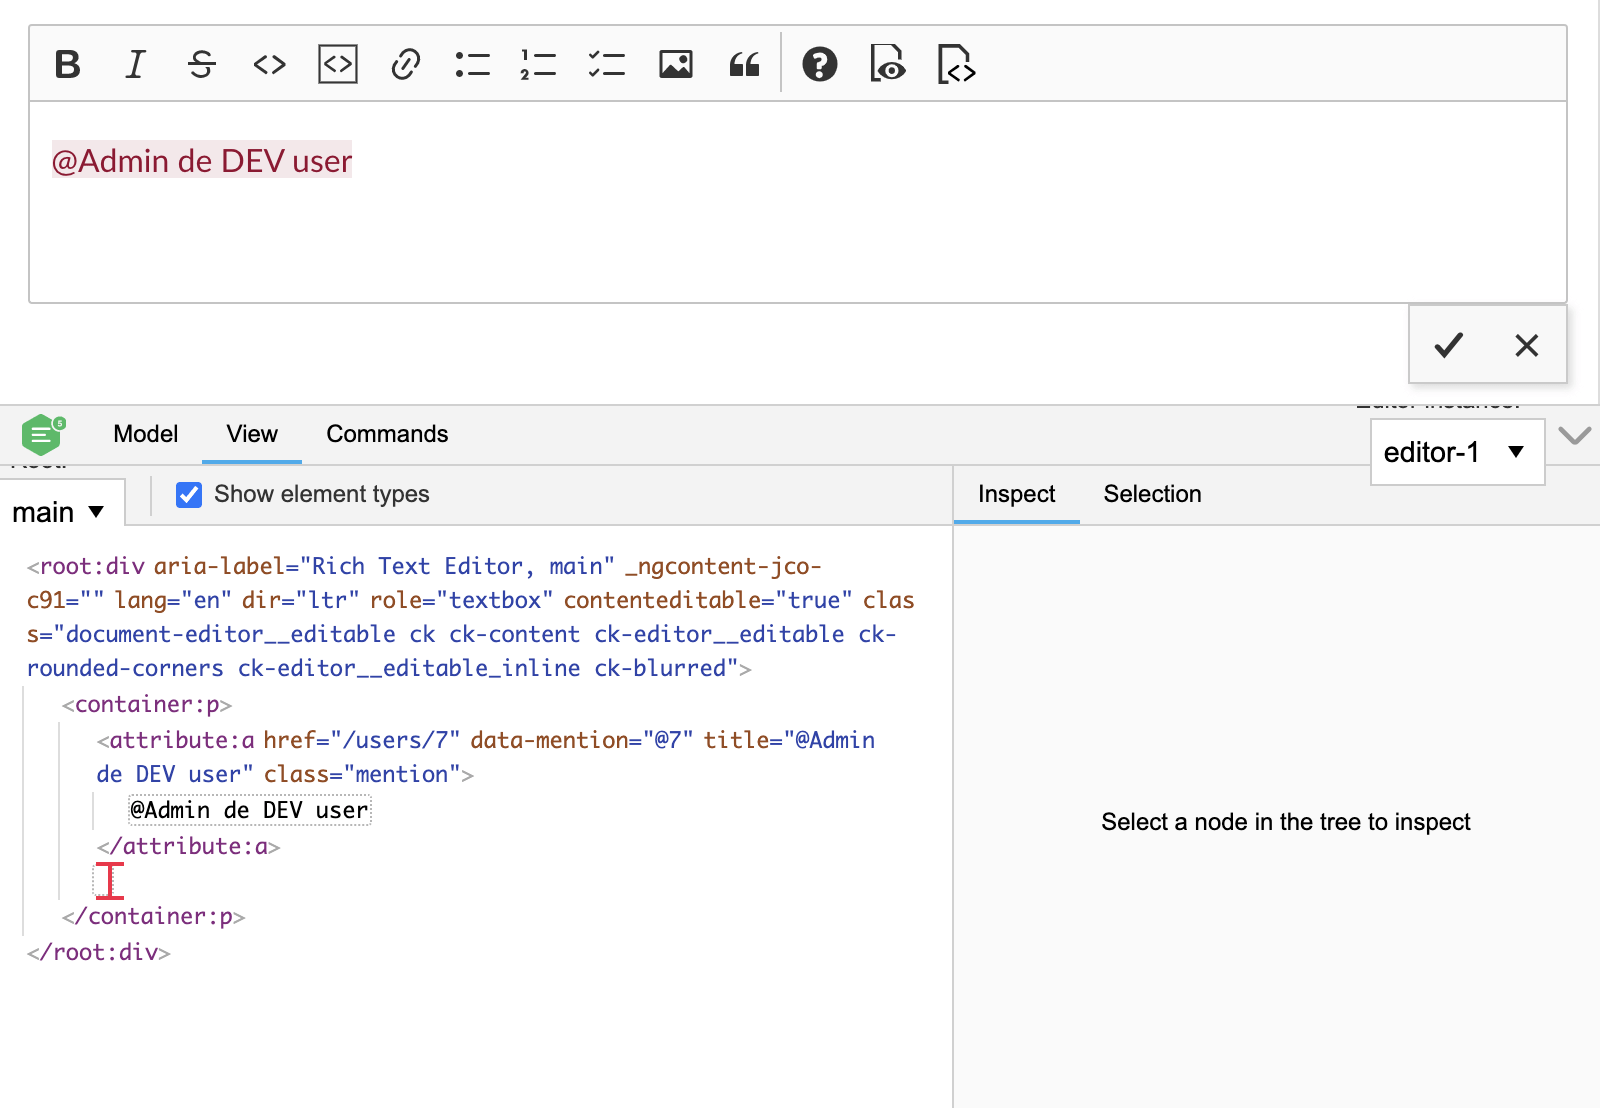
Task: Insert a block quote
Action: point(744,64)
